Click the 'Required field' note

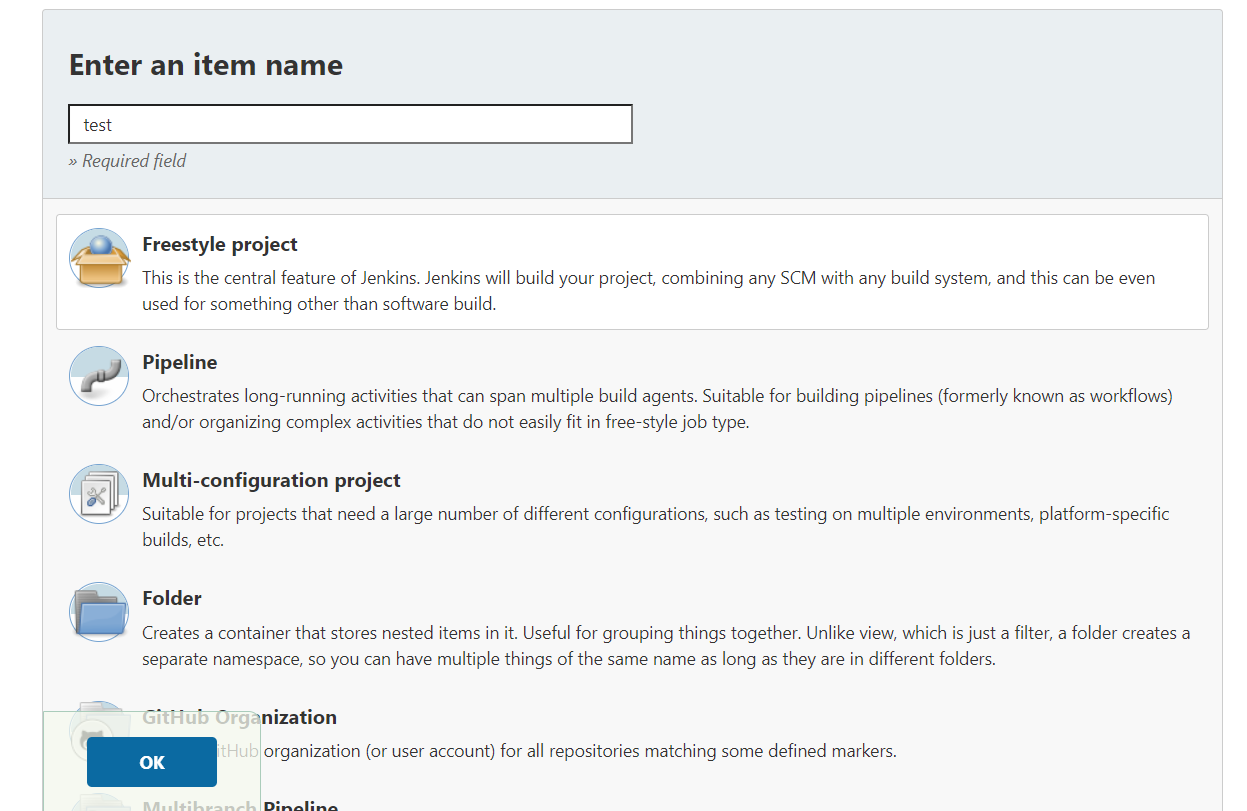(x=127, y=161)
